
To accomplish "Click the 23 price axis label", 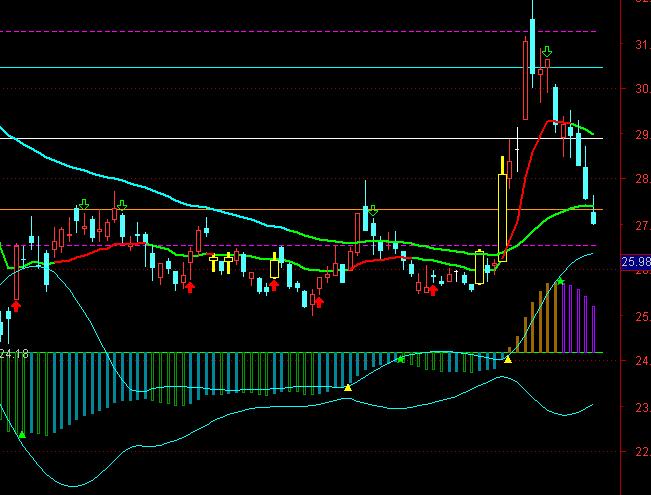I will 639,408.
